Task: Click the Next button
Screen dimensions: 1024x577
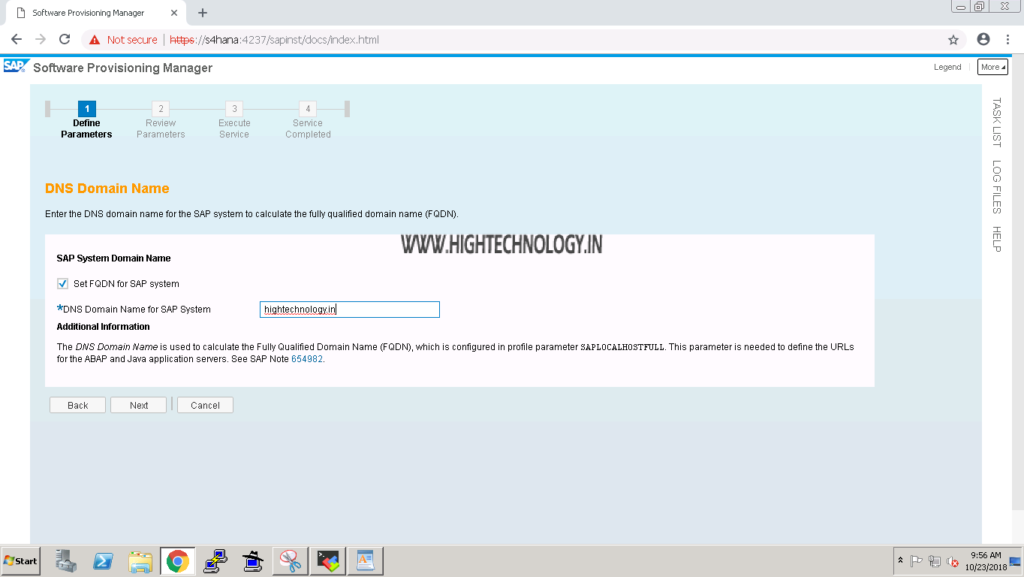Action: [x=138, y=405]
